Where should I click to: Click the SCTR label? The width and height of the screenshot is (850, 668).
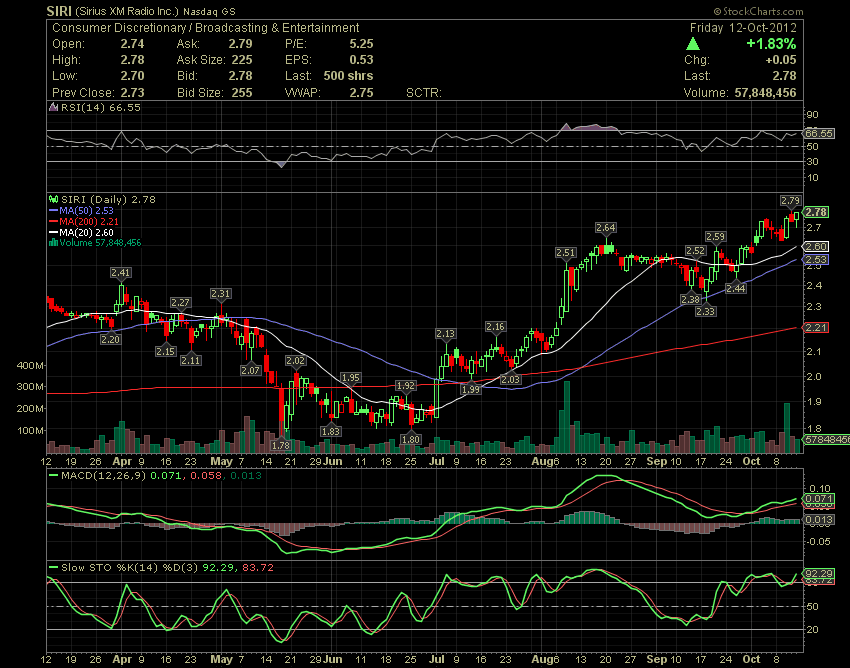[x=424, y=93]
